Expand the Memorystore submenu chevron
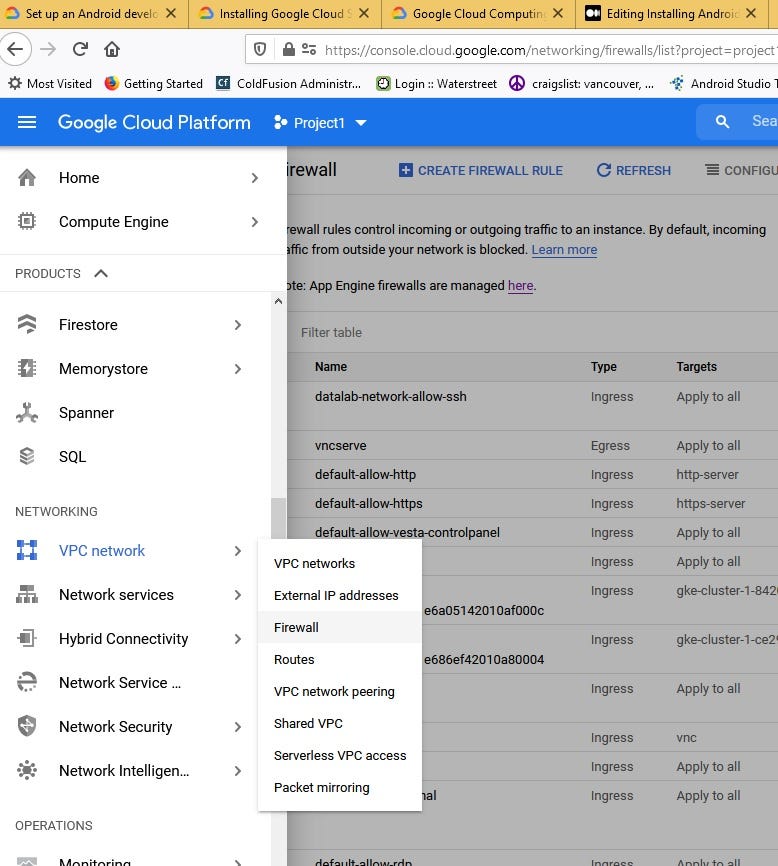This screenshot has height=866, width=778. pos(238,368)
